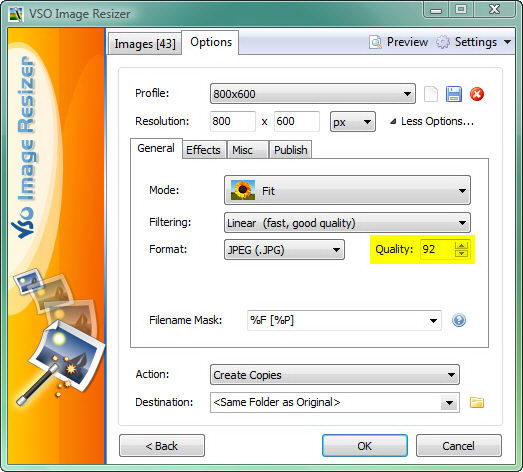Image resolution: width=523 pixels, height=472 pixels.
Task: Switch to the Effects tab
Action: pyautogui.click(x=203, y=150)
